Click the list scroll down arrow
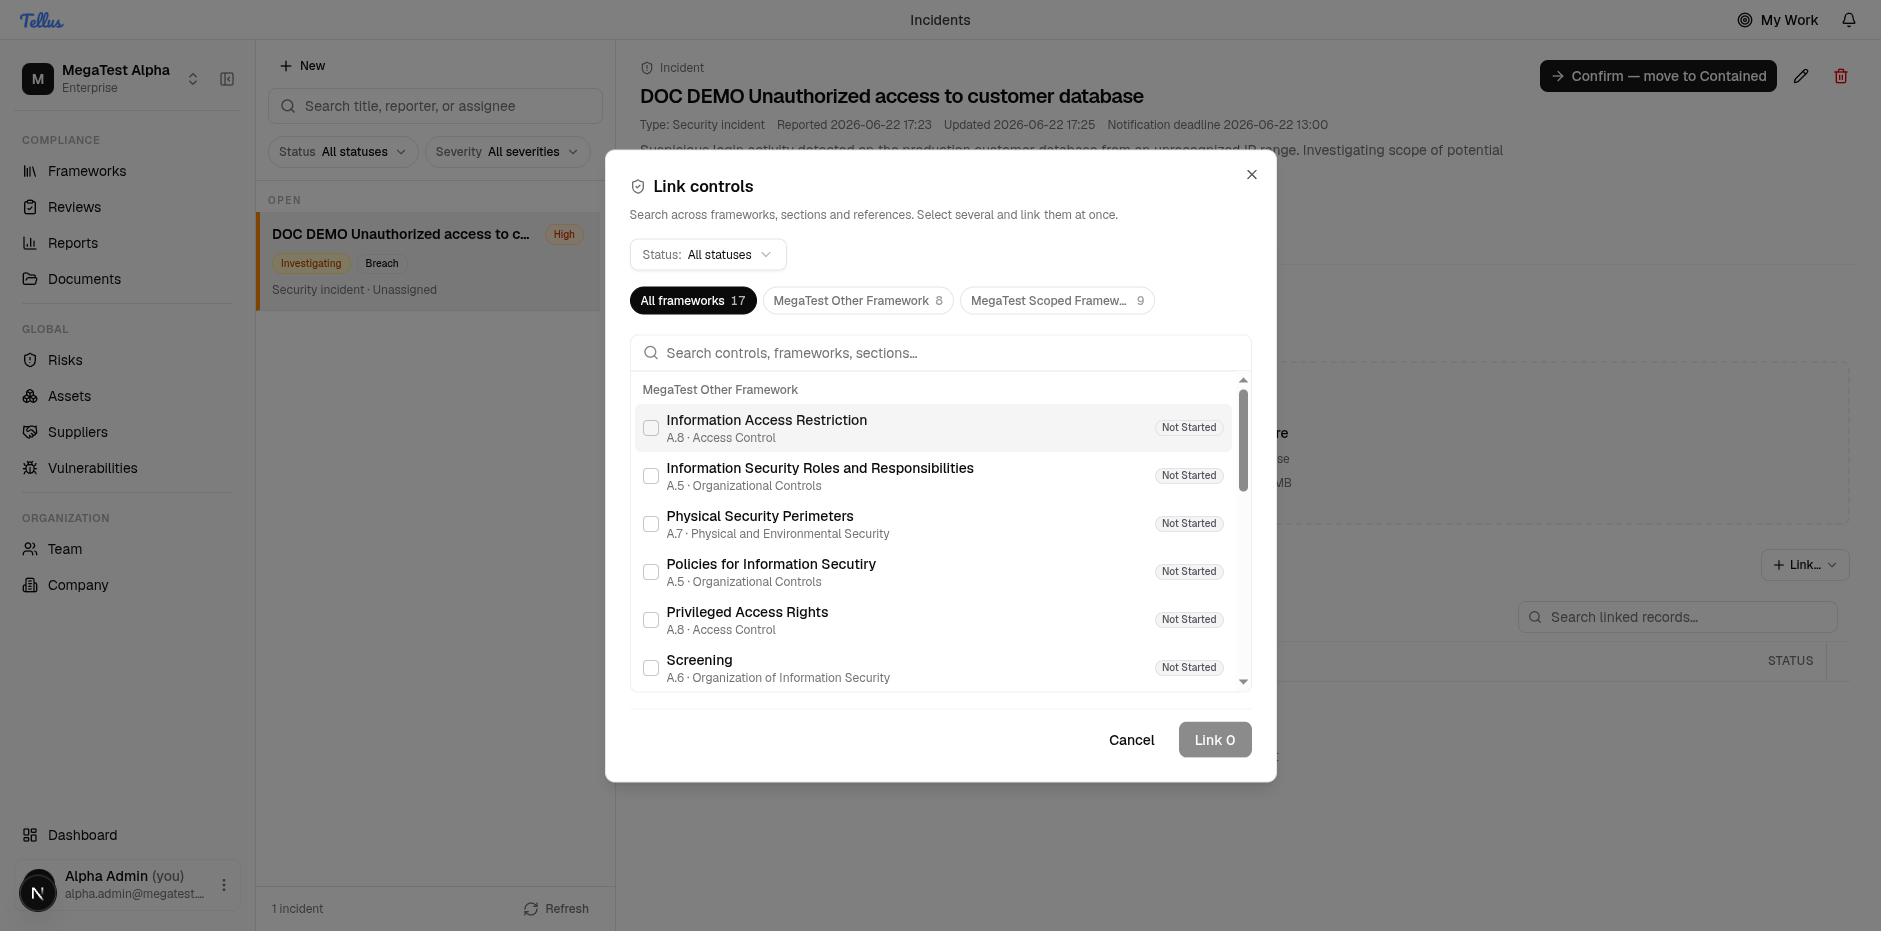Image resolution: width=1896 pixels, height=931 pixels. pos(1243,682)
